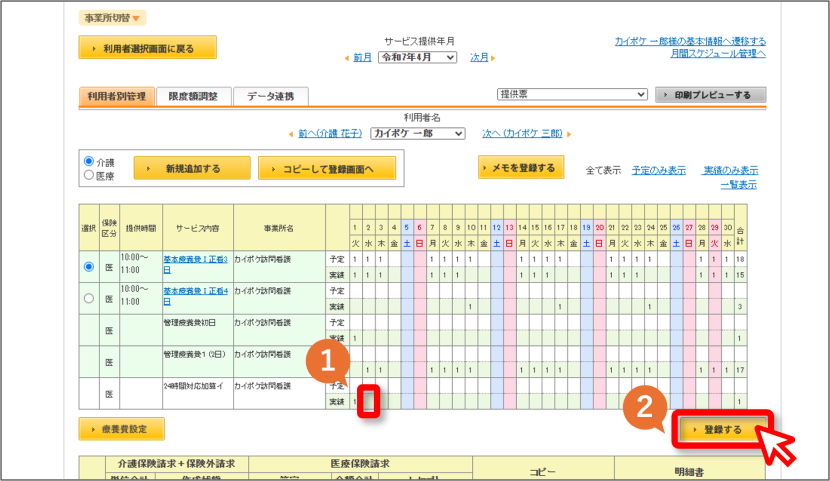Click the 登録する button
The image size is (830, 481).
[723, 430]
